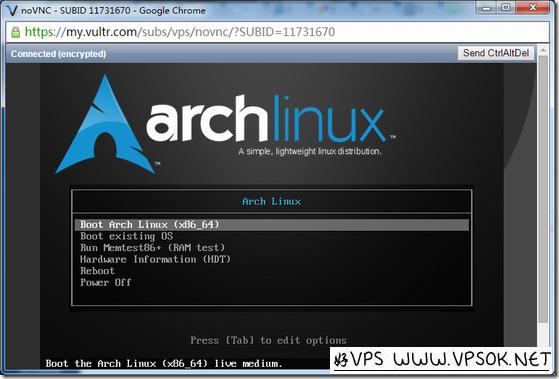Click Boot the Arch Linux live medium text
Image resolution: width=559 pixels, height=379 pixels.
pos(164,363)
